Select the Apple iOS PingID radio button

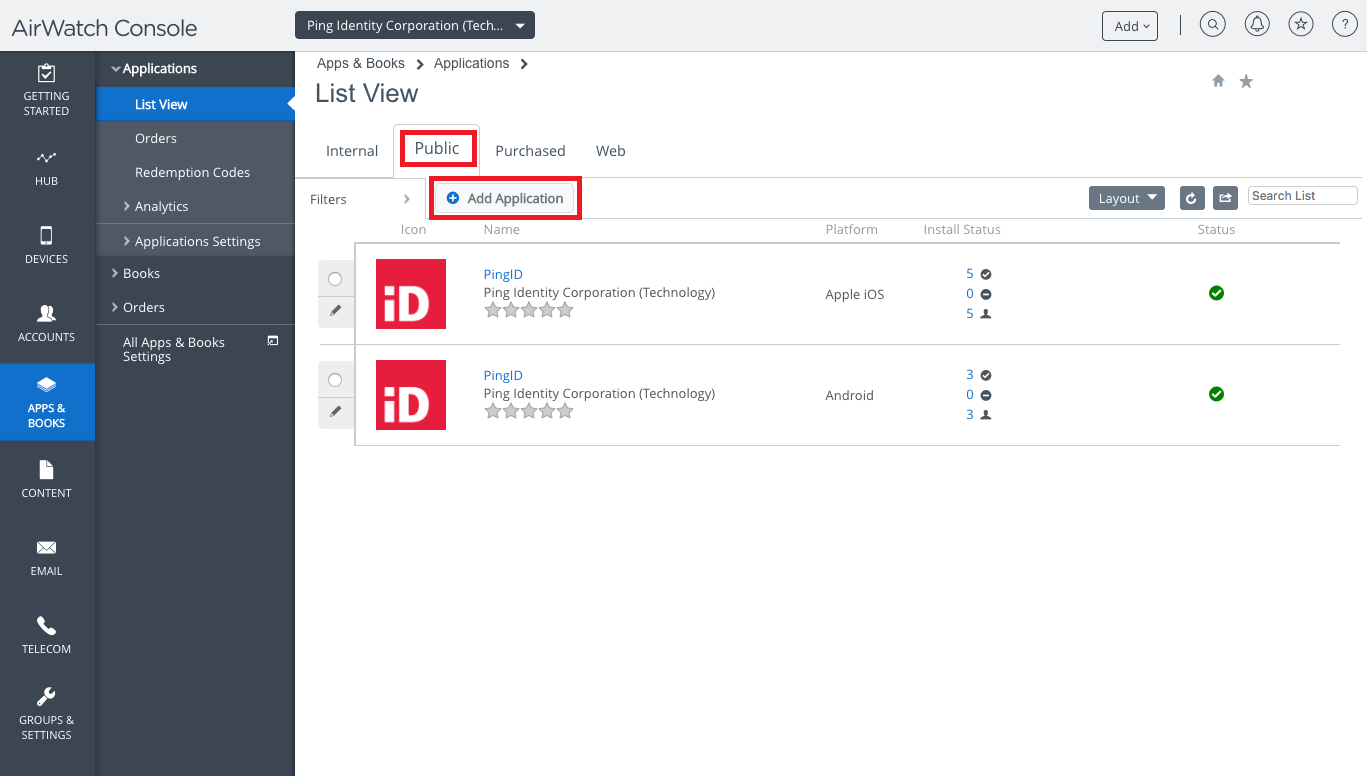335,279
